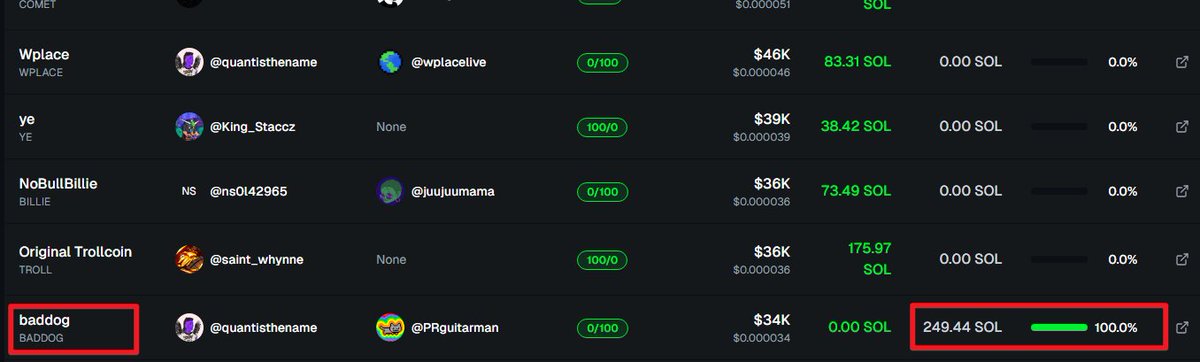Viewport: 1200px width, 362px height.
Task: Click @wplacelive globe avatar icon
Action: pyautogui.click(x=390, y=63)
